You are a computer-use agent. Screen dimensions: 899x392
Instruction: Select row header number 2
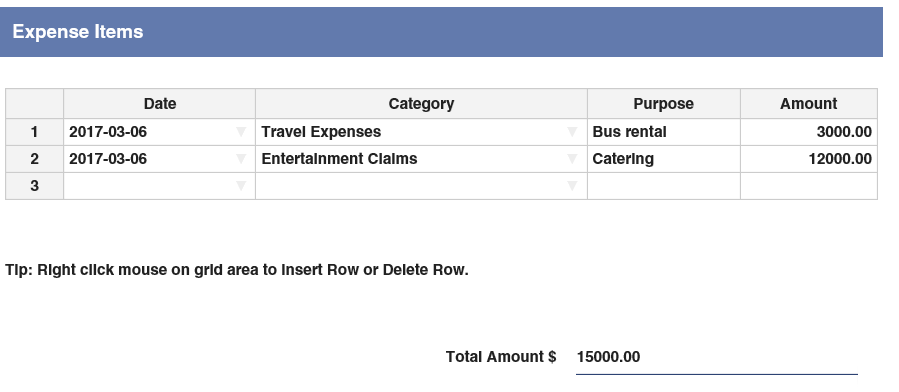pyautogui.click(x=34, y=159)
